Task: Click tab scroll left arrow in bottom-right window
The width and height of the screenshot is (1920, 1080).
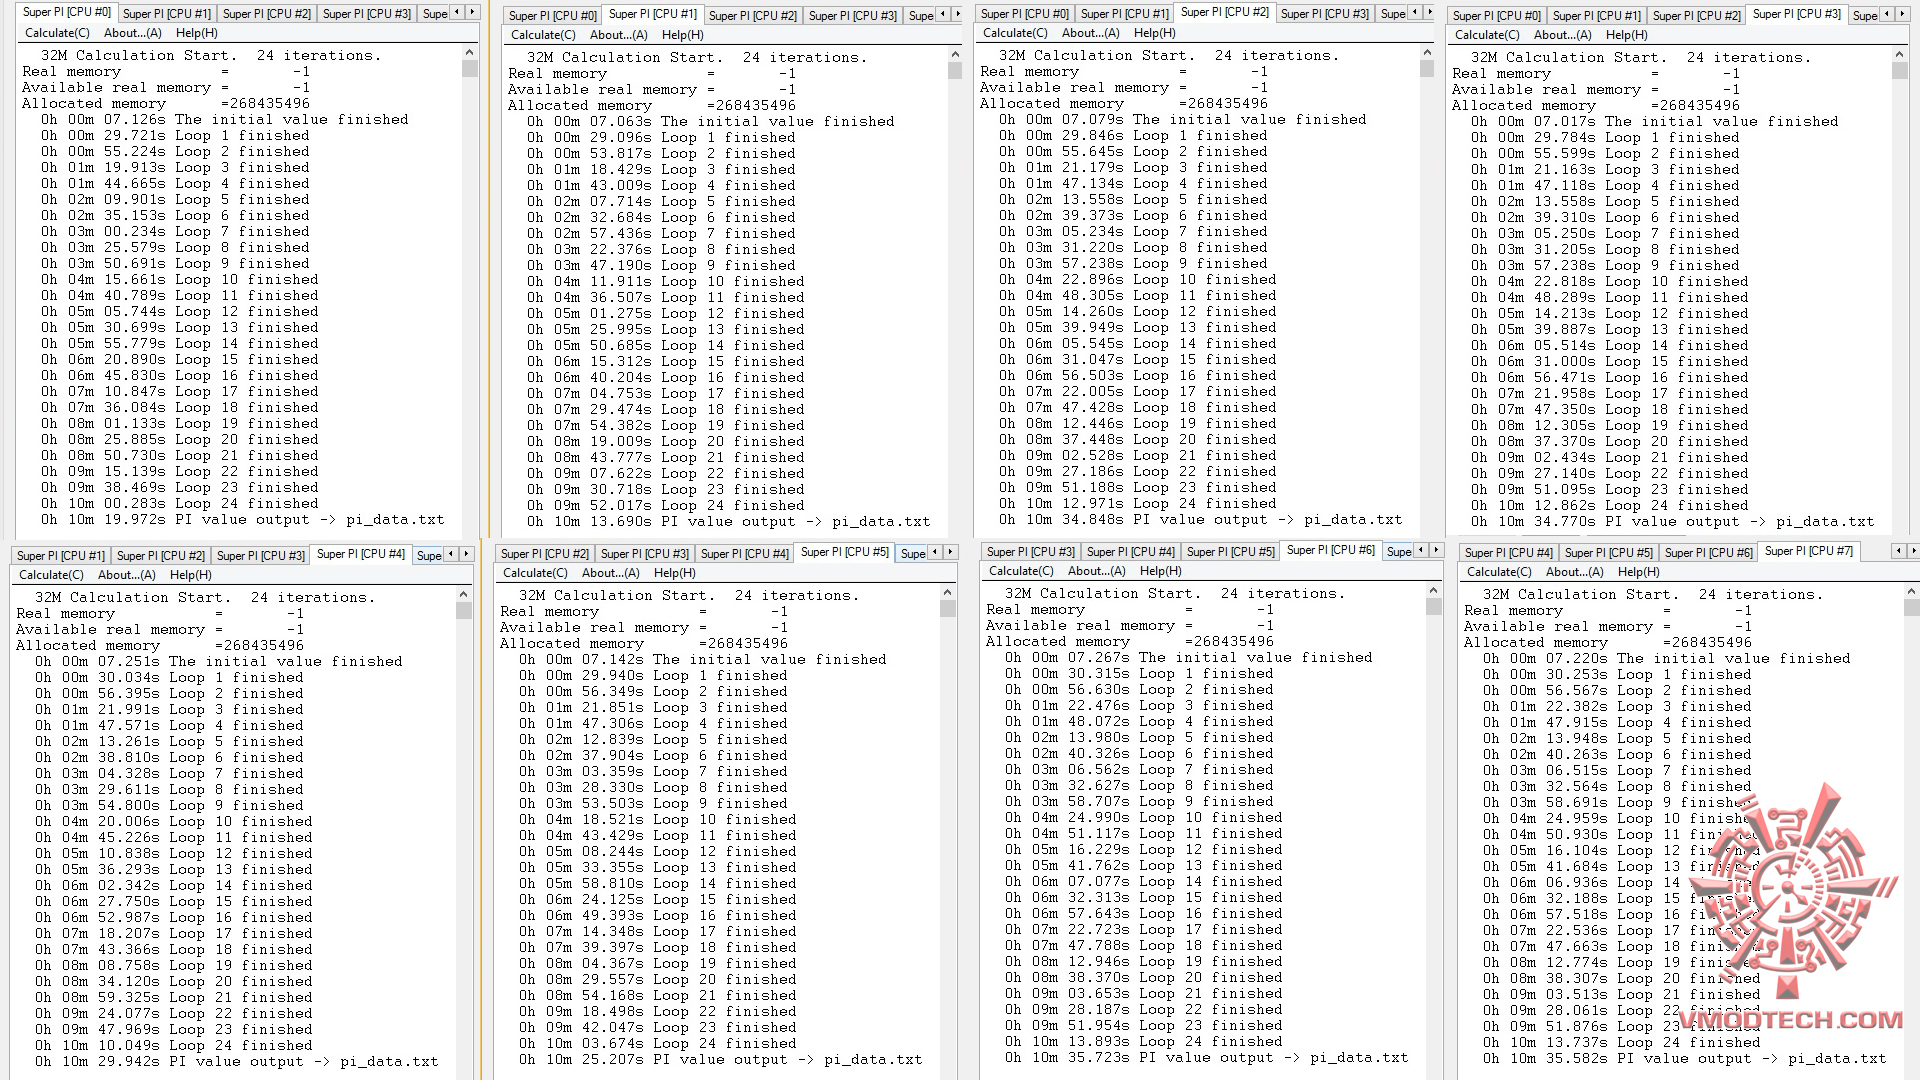Action: [1897, 551]
